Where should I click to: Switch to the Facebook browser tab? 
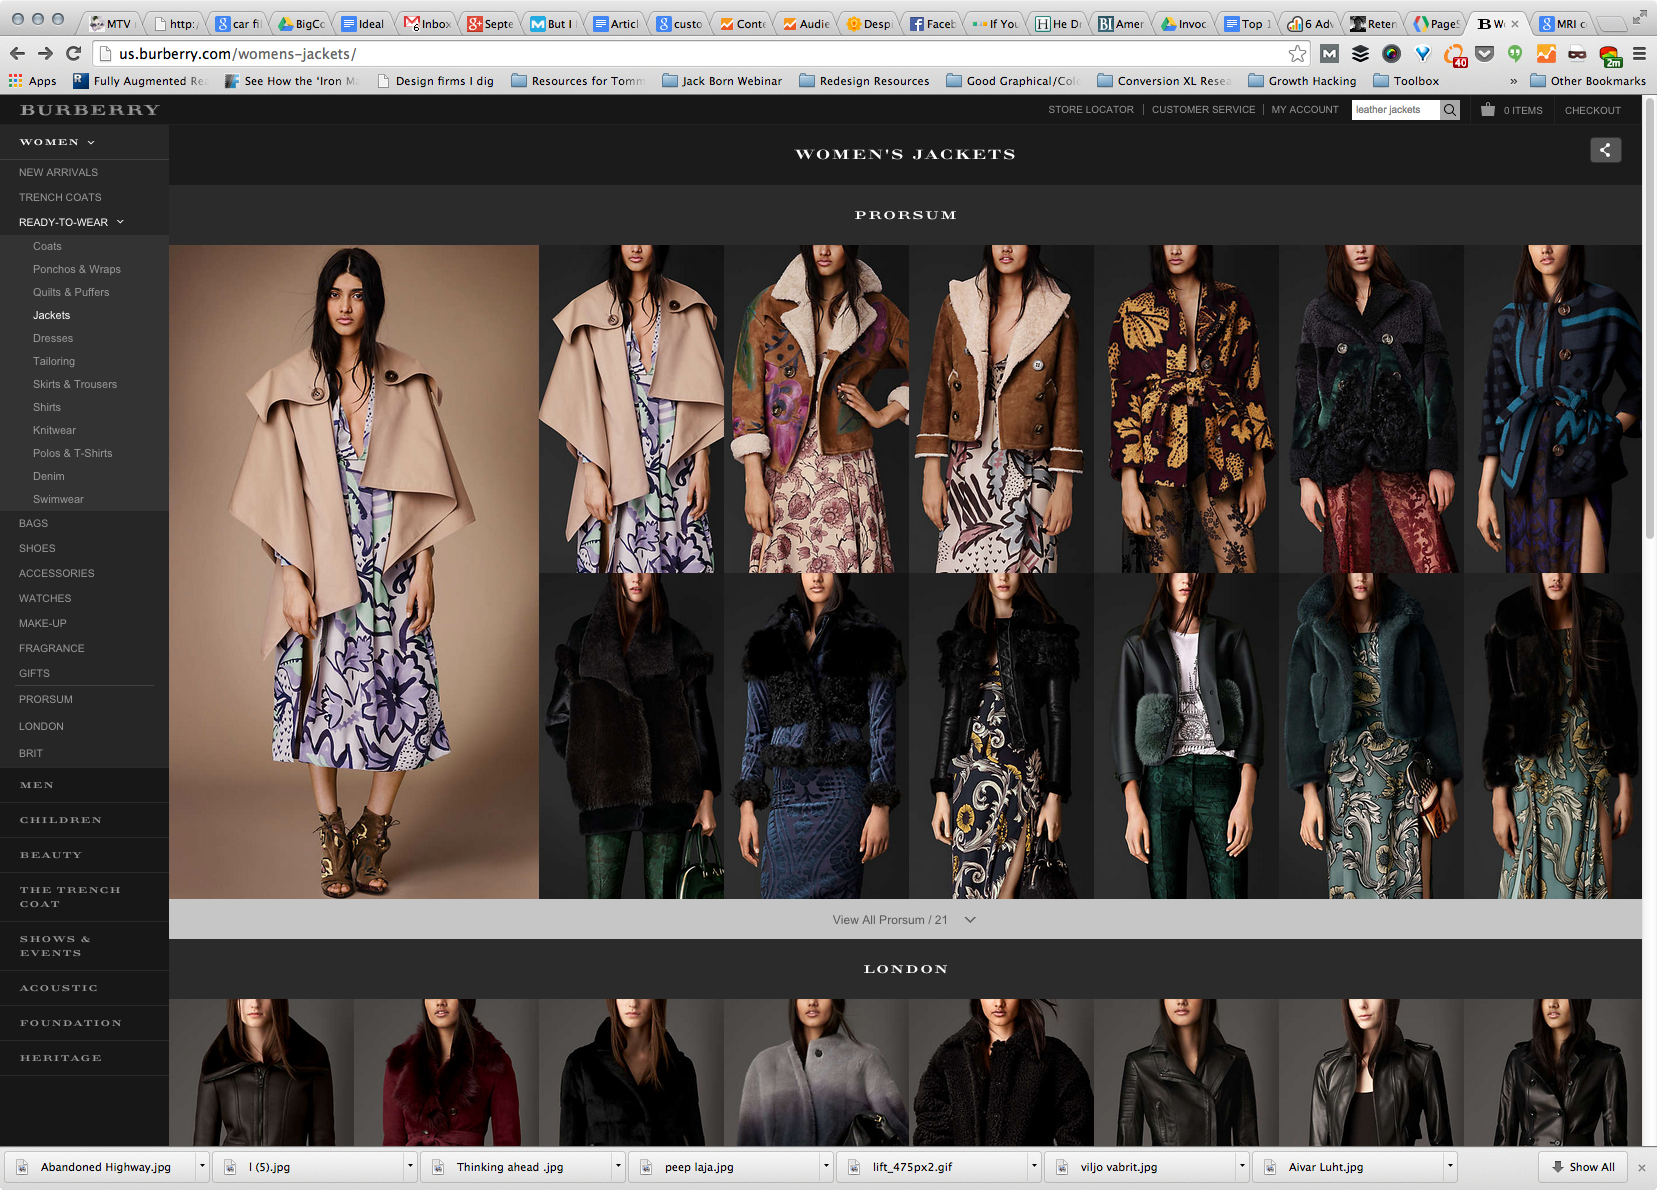932,23
